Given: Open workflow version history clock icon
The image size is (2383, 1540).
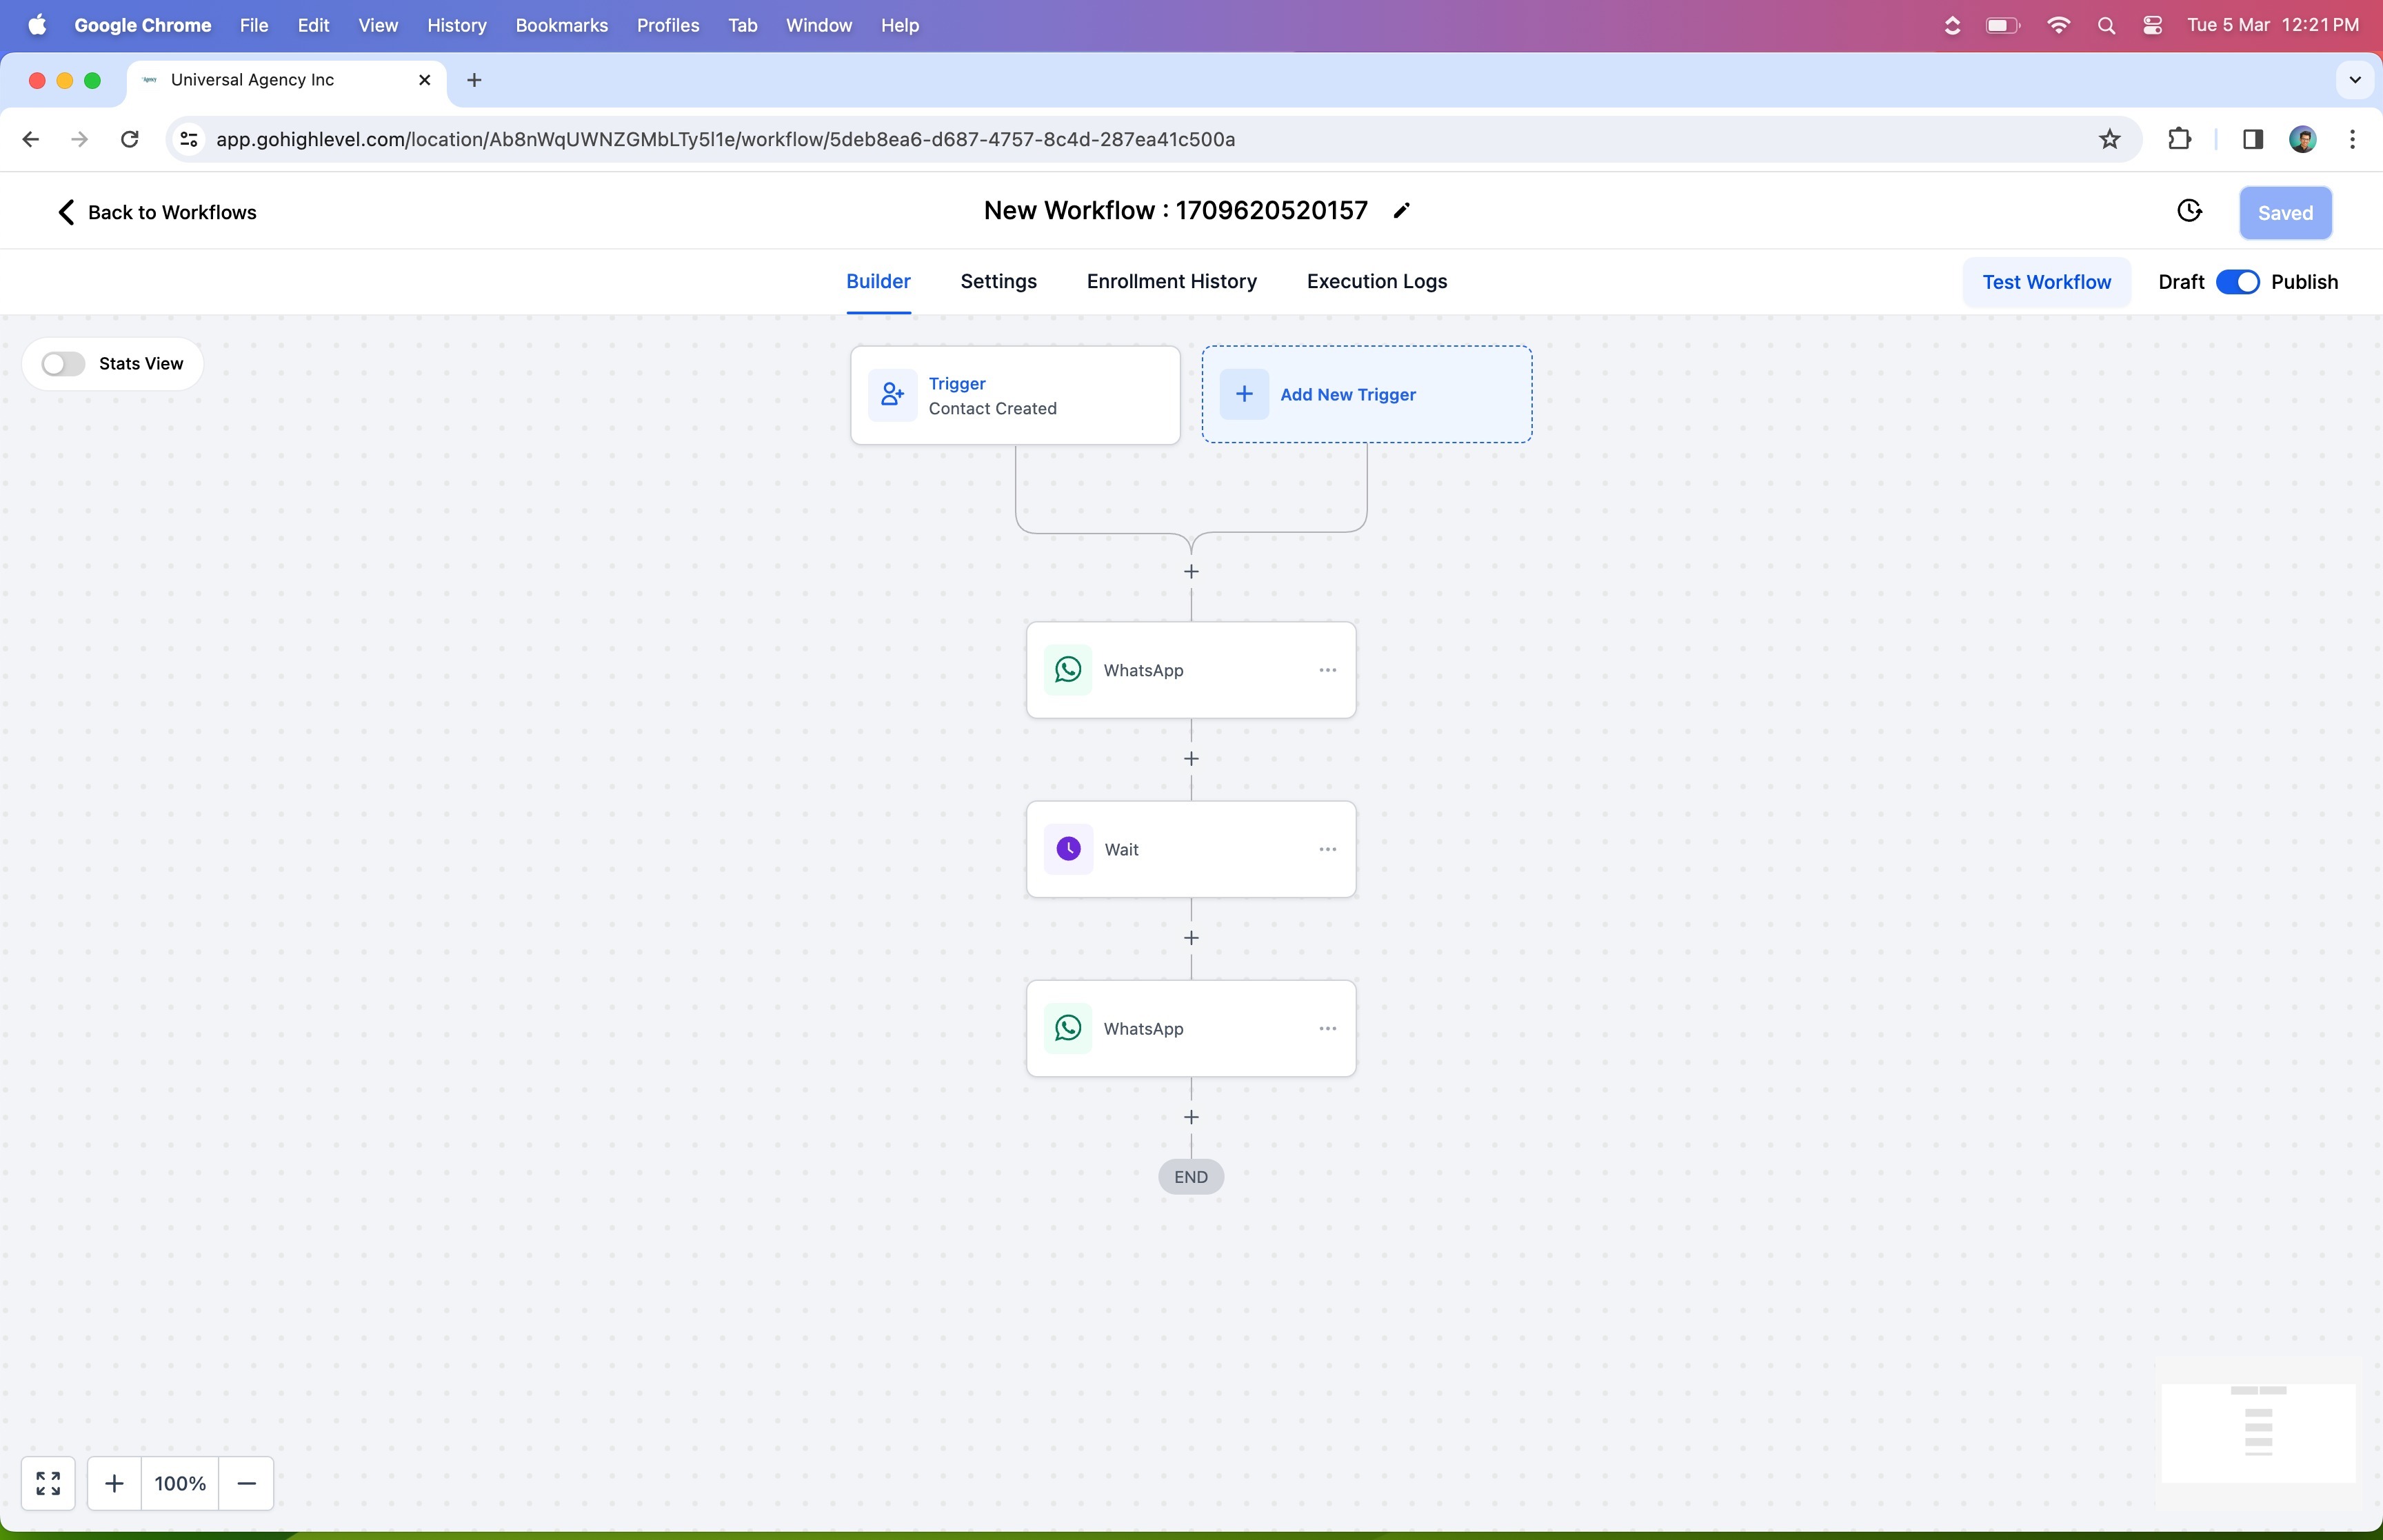Looking at the screenshot, I should [x=2189, y=211].
